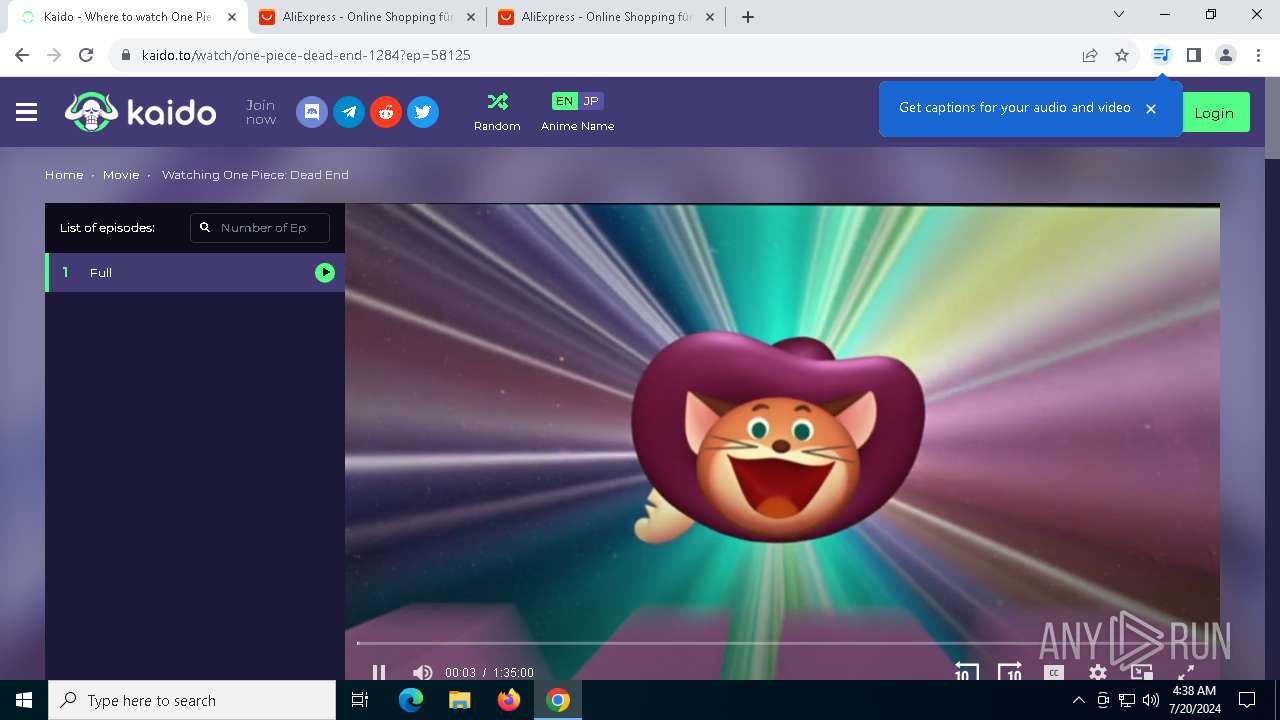Launch Firefox from taskbar

pos(509,700)
